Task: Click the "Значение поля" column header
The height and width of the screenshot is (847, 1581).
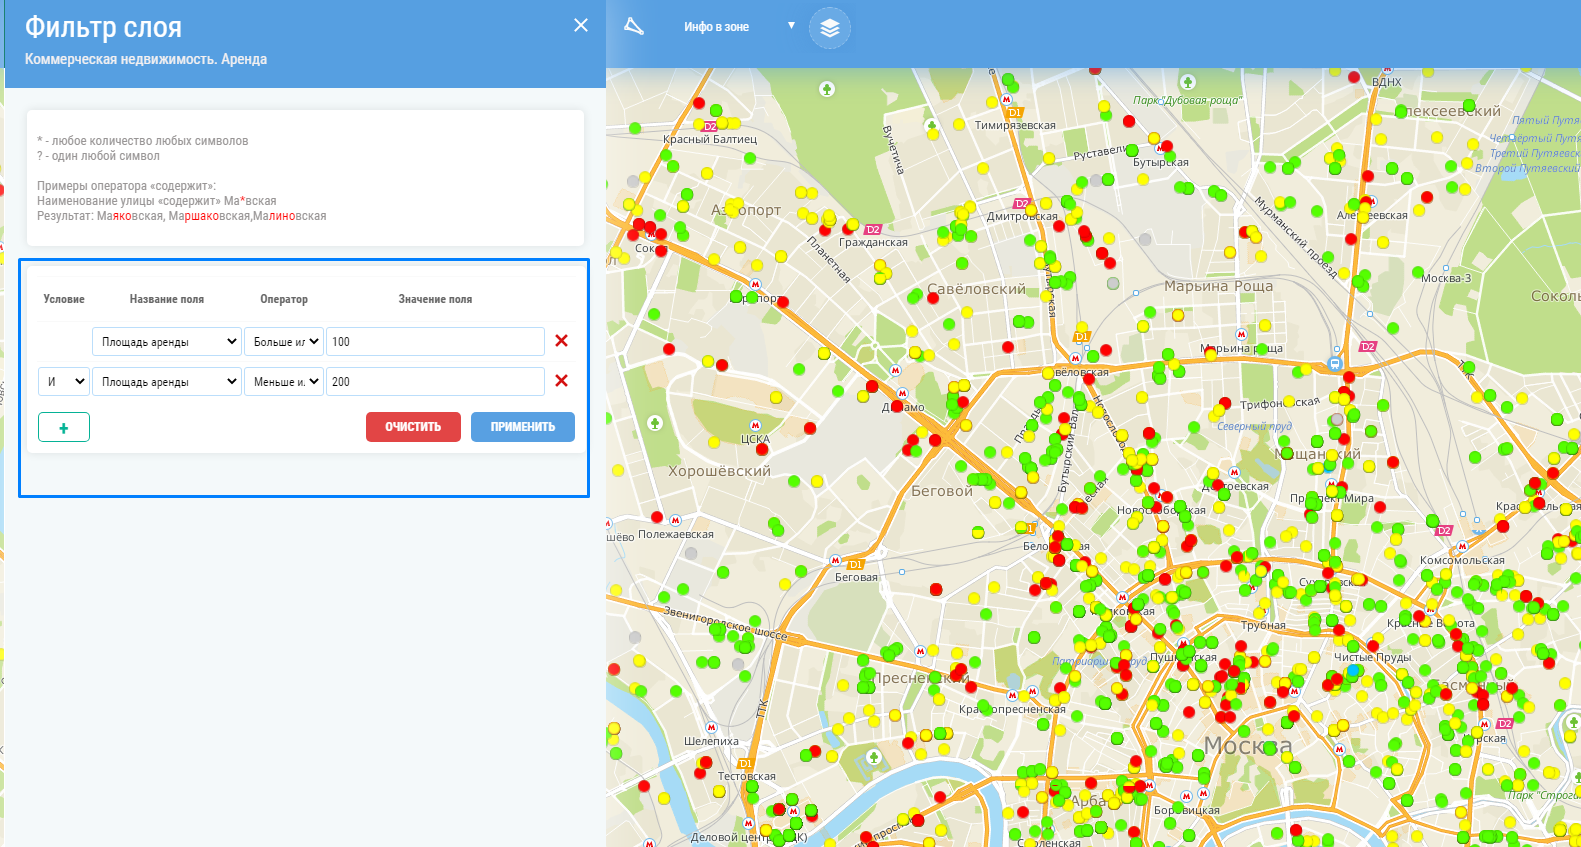Action: [435, 299]
